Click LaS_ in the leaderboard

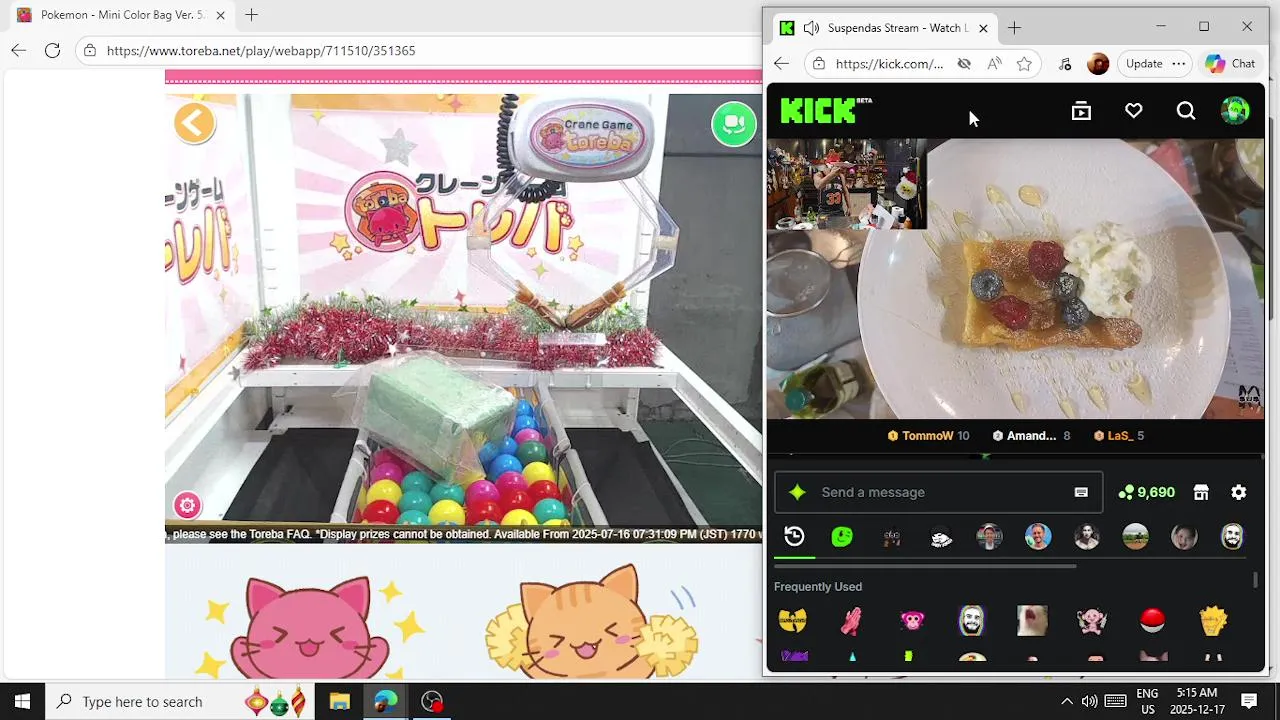pos(1119,436)
